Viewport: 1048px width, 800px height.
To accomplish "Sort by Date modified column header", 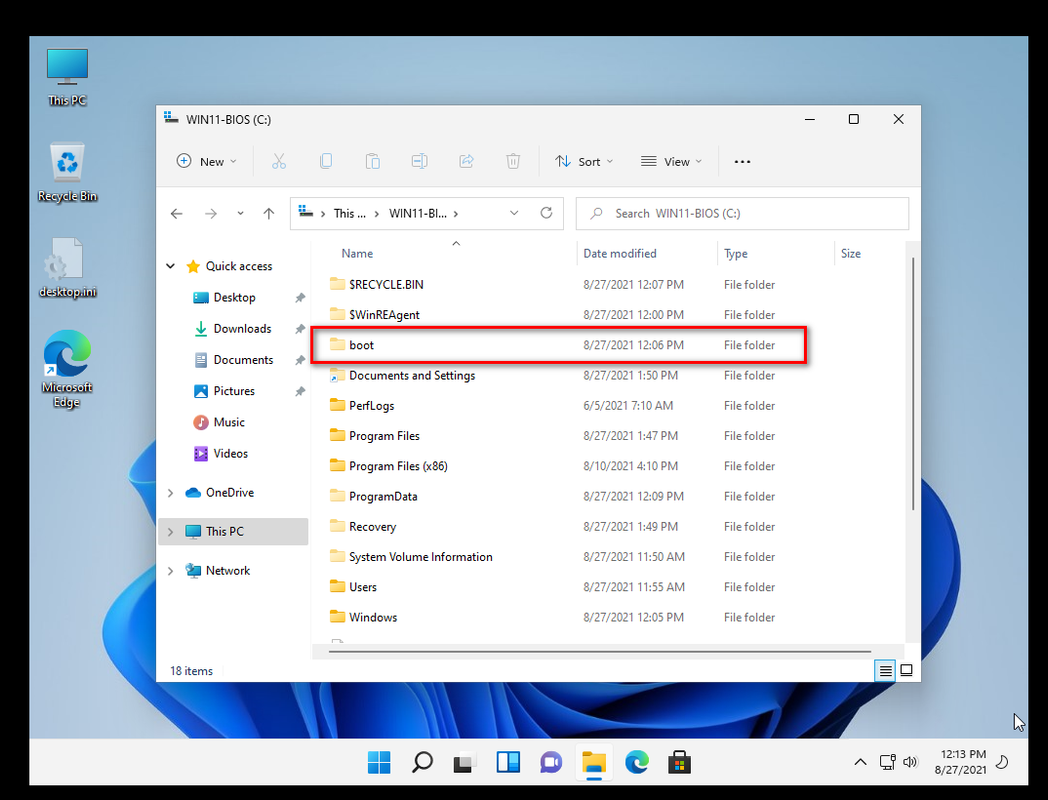I will click(x=620, y=253).
